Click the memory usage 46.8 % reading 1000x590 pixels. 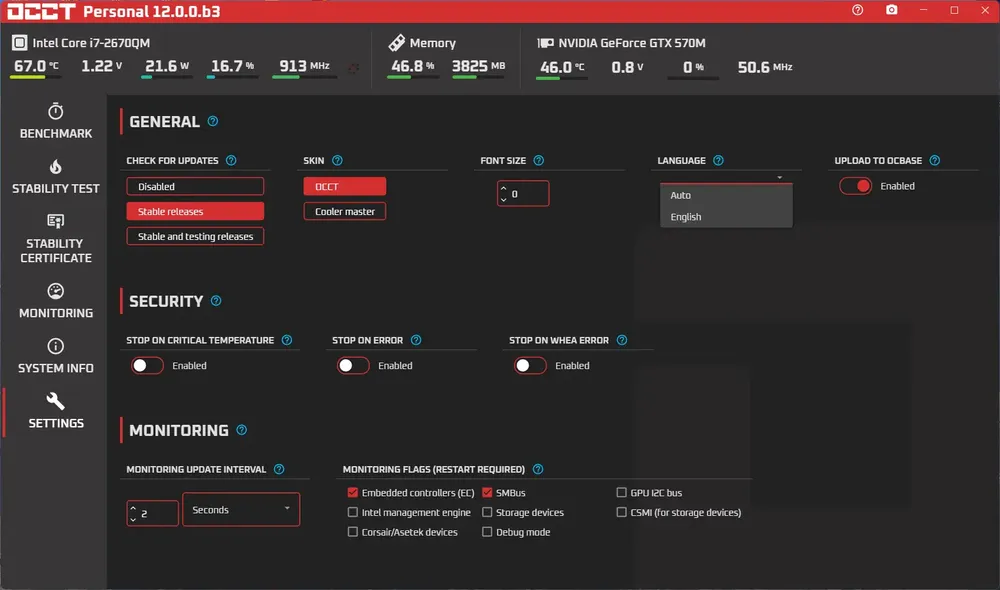click(x=412, y=66)
